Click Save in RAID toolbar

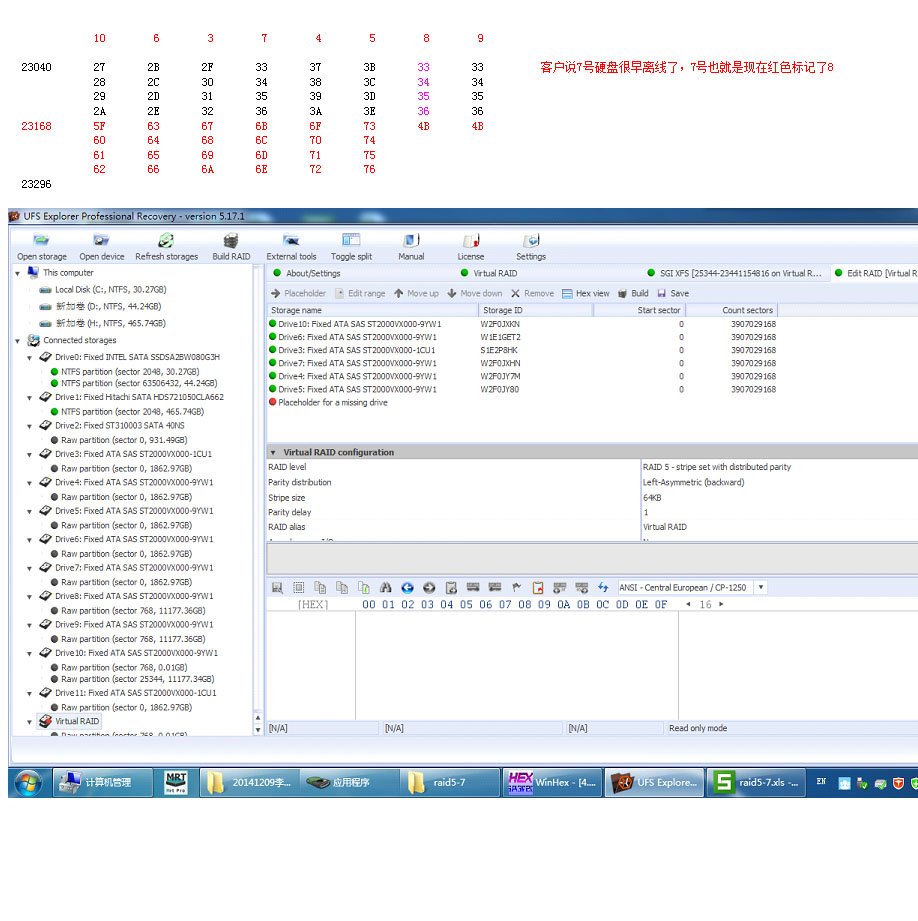point(673,293)
